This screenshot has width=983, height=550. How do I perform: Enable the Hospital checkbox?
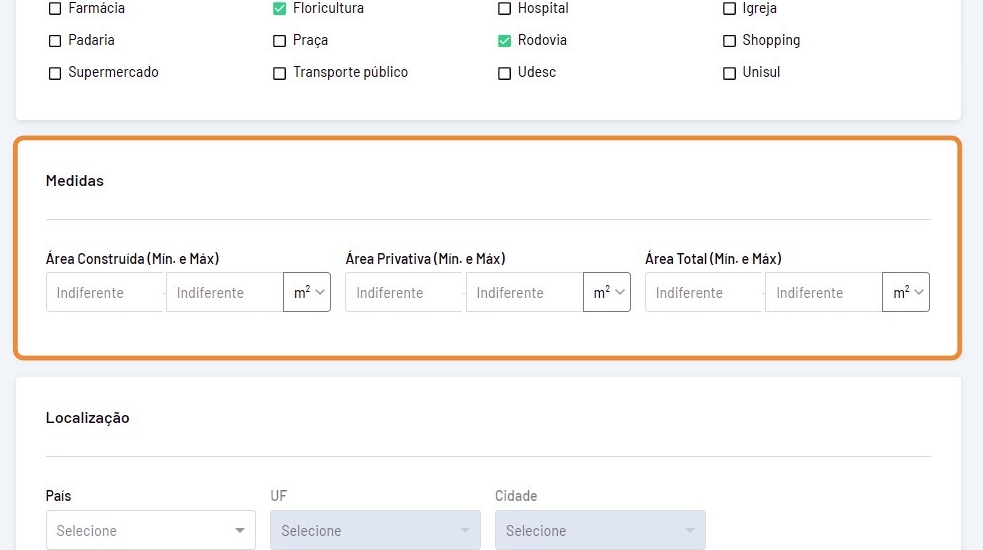505,9
